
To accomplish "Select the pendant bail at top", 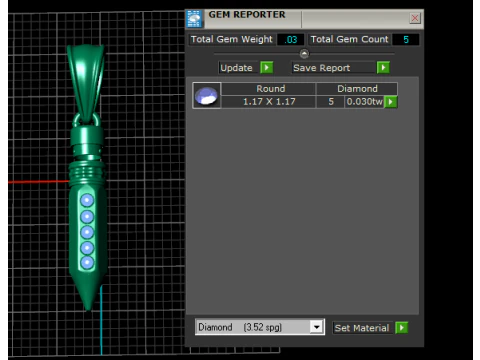I will point(86,82).
